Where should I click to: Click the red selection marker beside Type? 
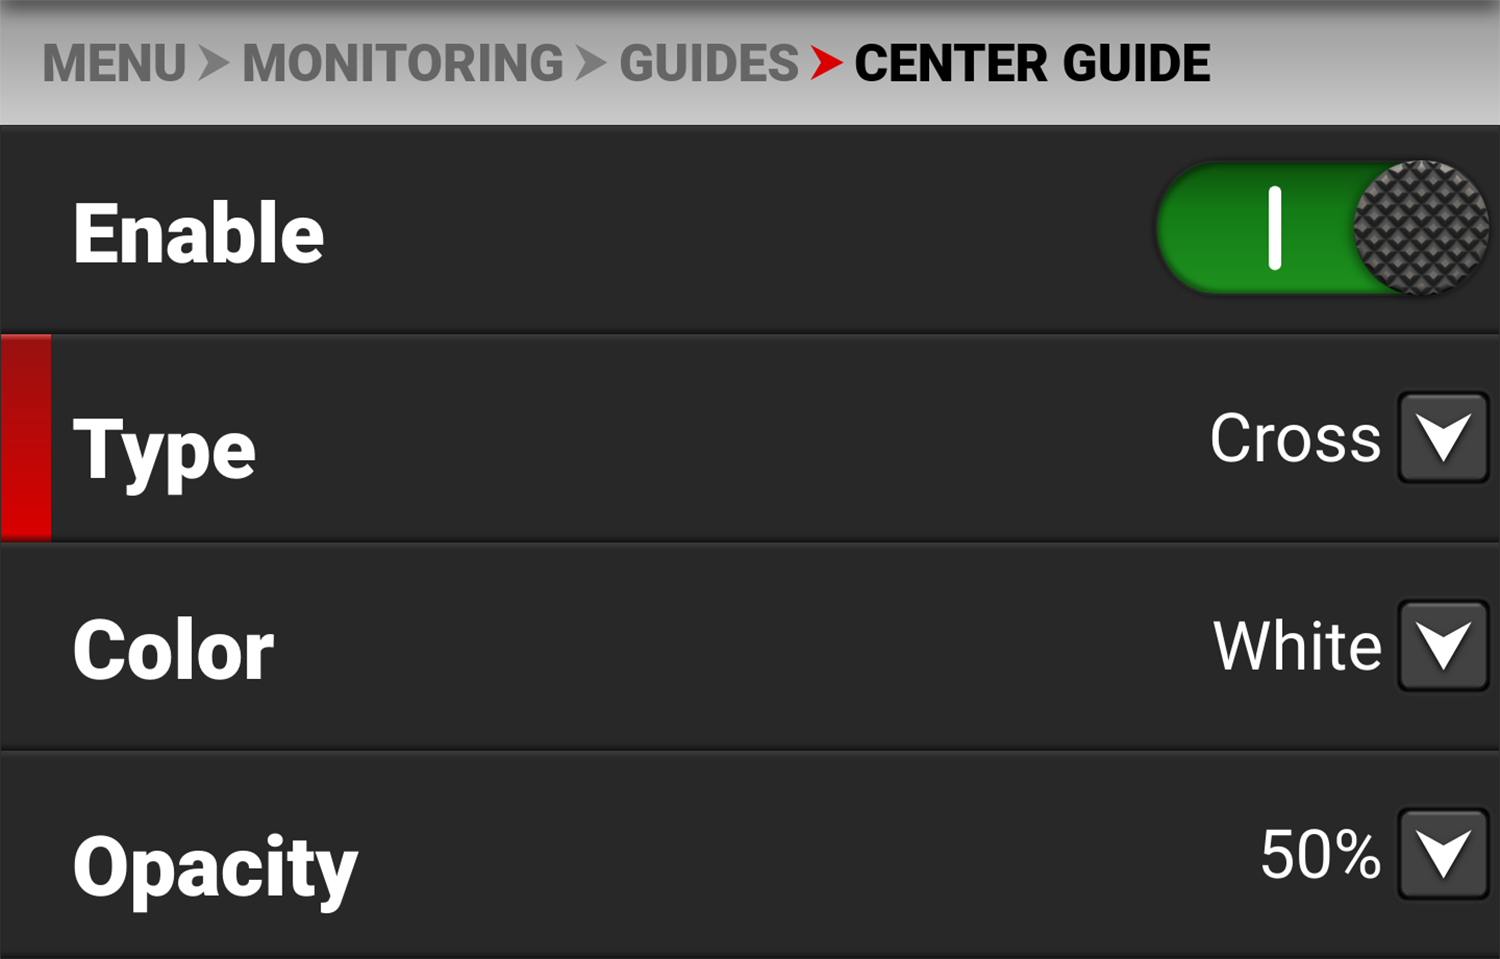click(x=26, y=438)
